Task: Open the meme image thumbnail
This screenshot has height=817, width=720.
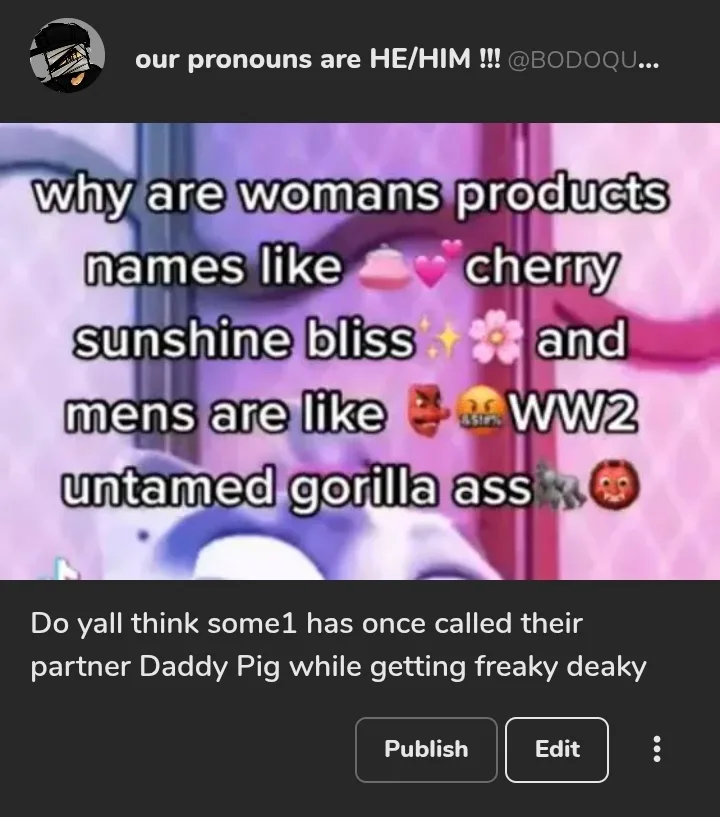Action: pos(360,351)
